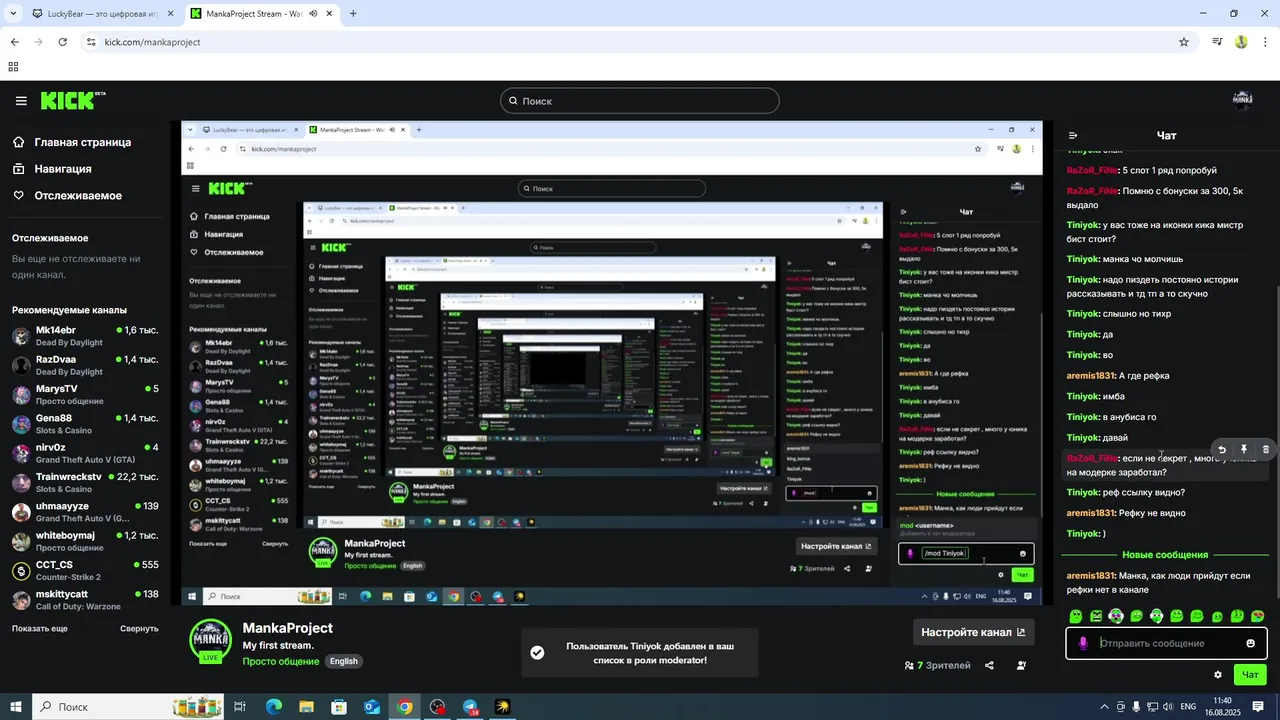This screenshot has width=1280, height=720.
Task: Click the 'Отправить сообщение' chat input
Action: pos(1166,643)
